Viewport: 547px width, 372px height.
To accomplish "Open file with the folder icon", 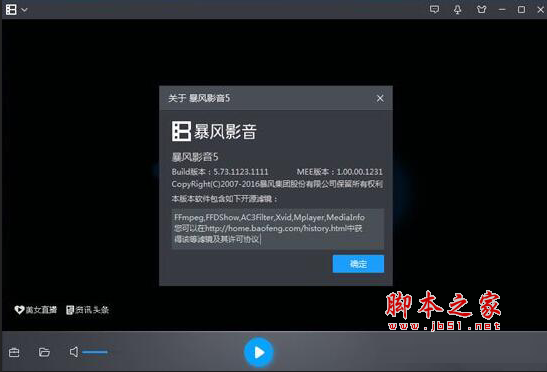I will tap(44, 352).
